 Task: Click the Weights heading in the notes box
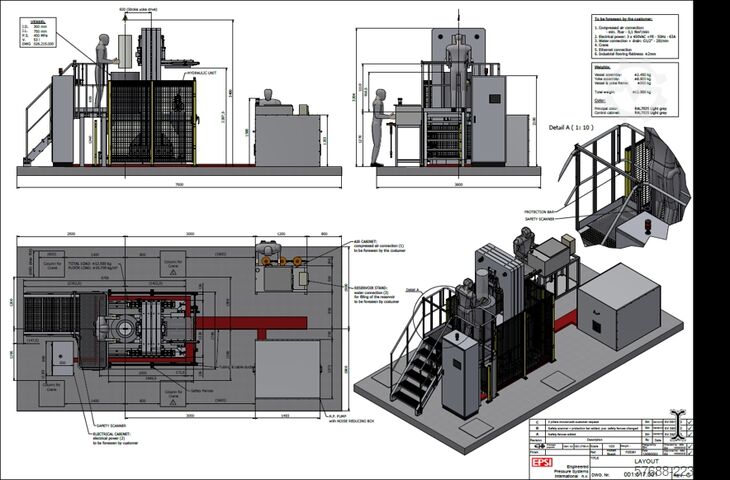pyautogui.click(x=602, y=67)
